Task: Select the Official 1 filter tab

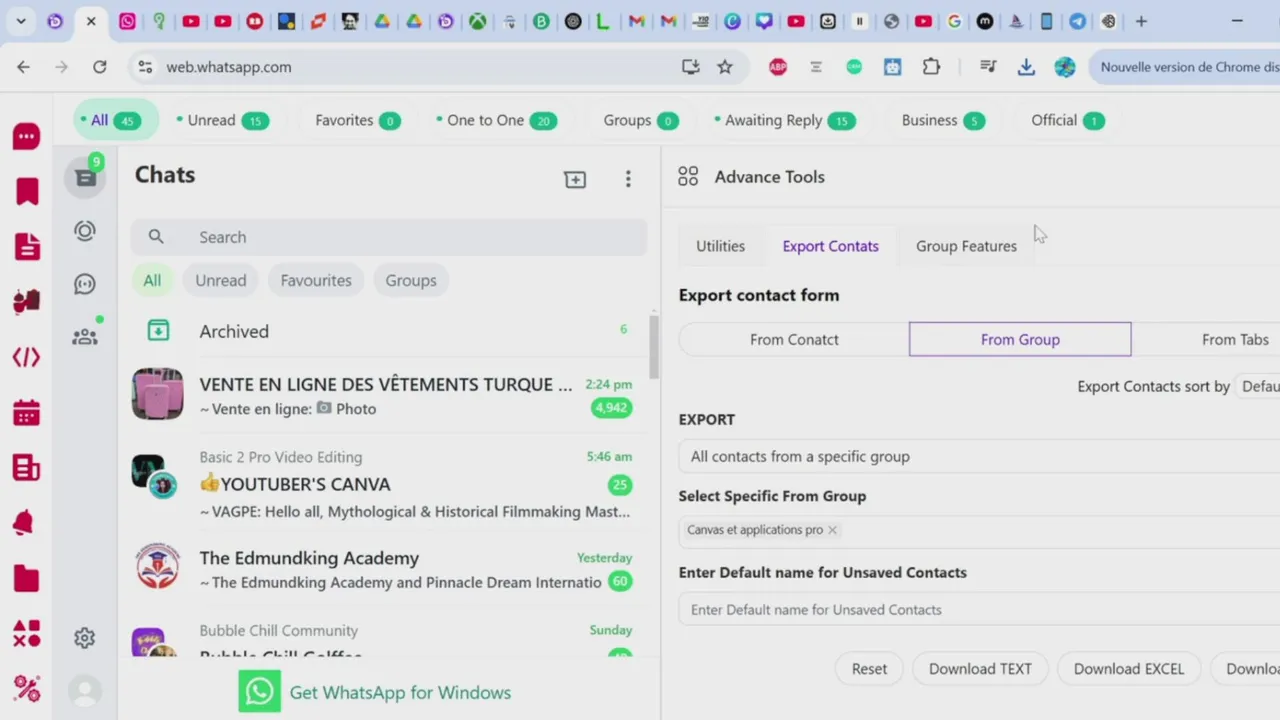Action: pos(1067,120)
